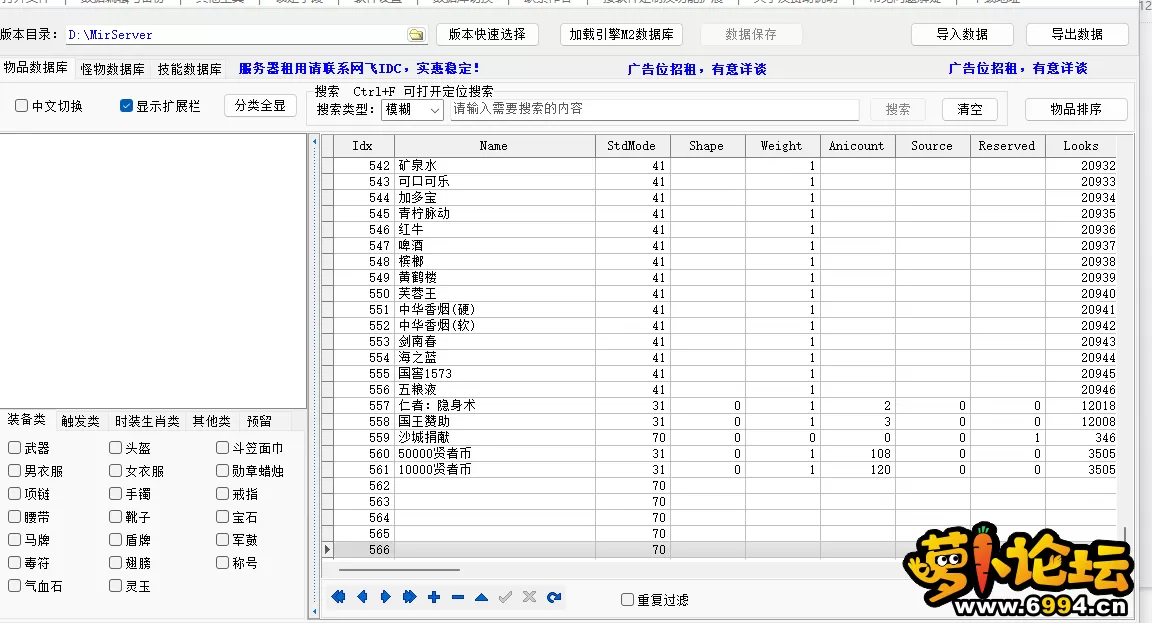The width and height of the screenshot is (1152, 623).
Task: Check the 翅膀 checkbox
Action: [x=115, y=563]
